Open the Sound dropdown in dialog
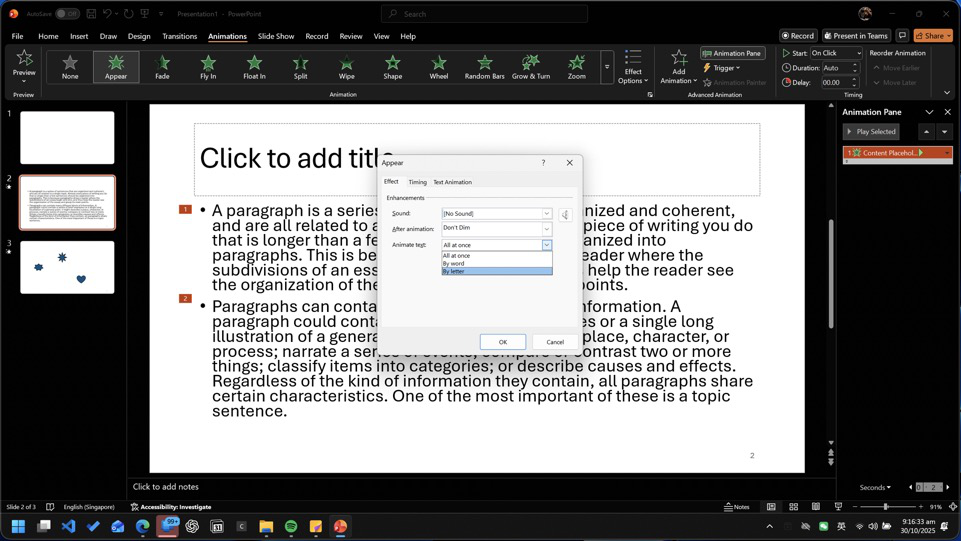The width and height of the screenshot is (961, 541). pos(547,214)
